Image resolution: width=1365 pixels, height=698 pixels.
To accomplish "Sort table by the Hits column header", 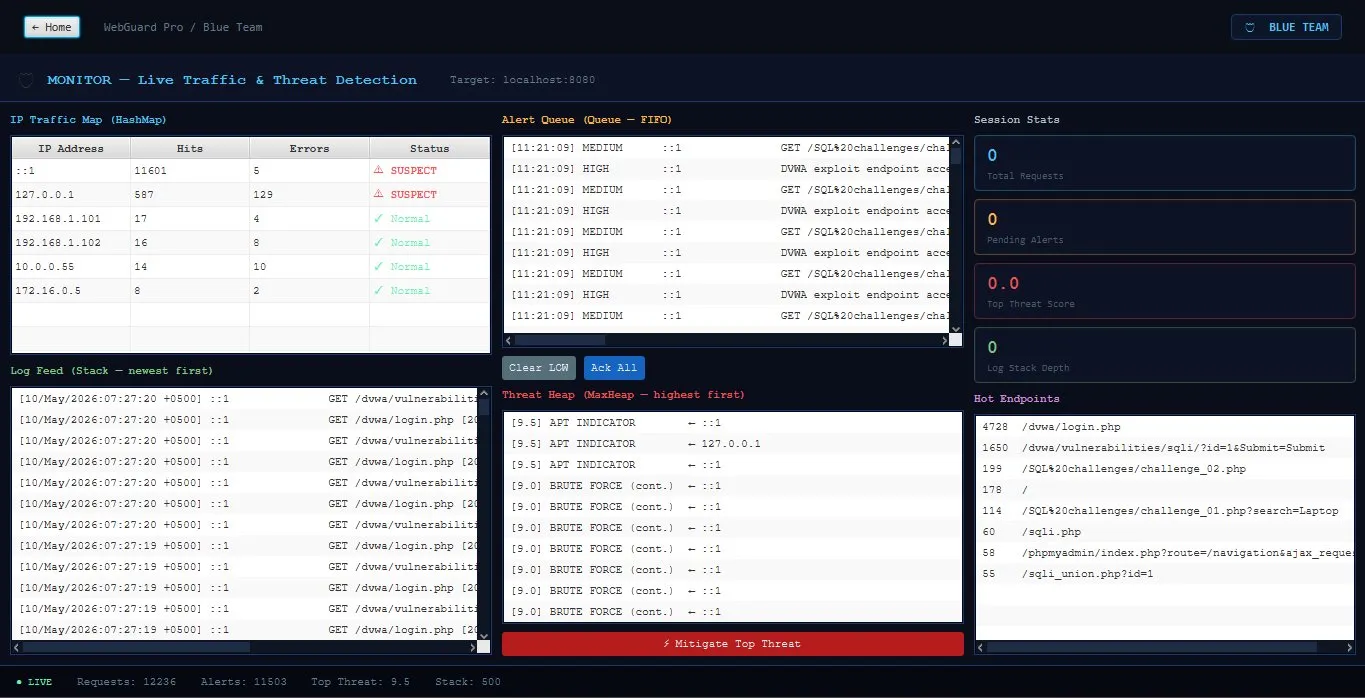I will (190, 148).
